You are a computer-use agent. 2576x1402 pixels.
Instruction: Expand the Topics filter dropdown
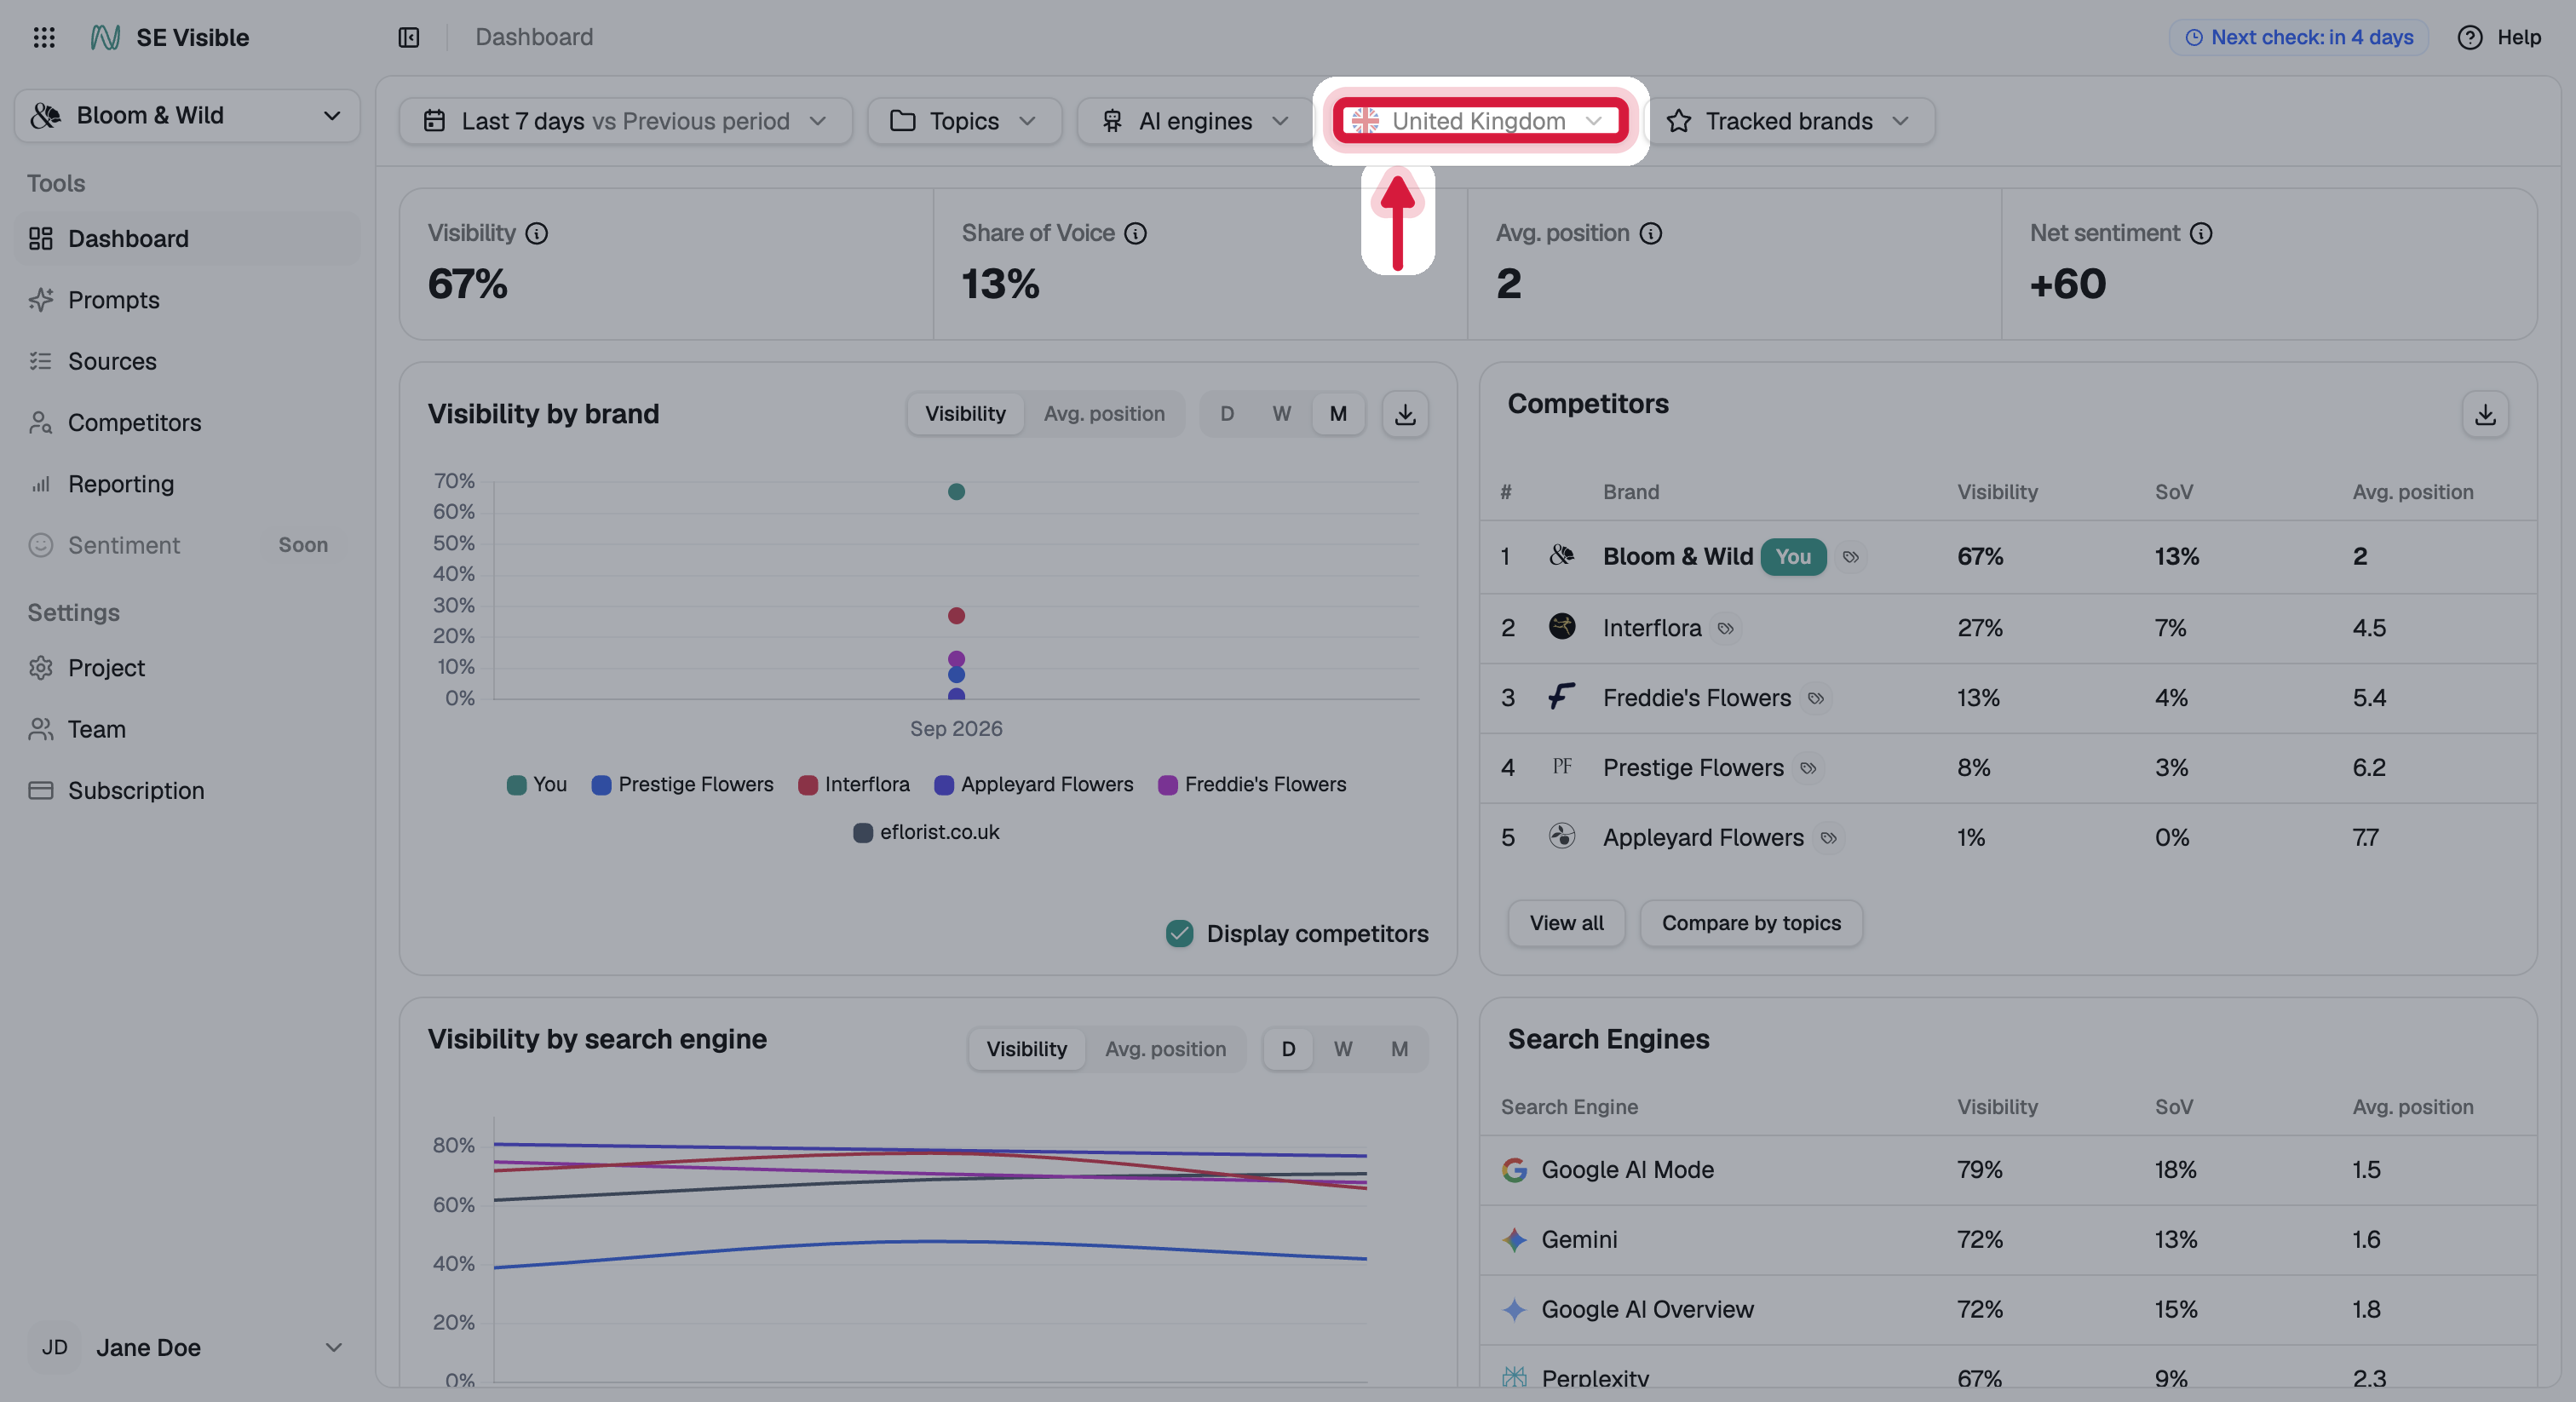(964, 121)
